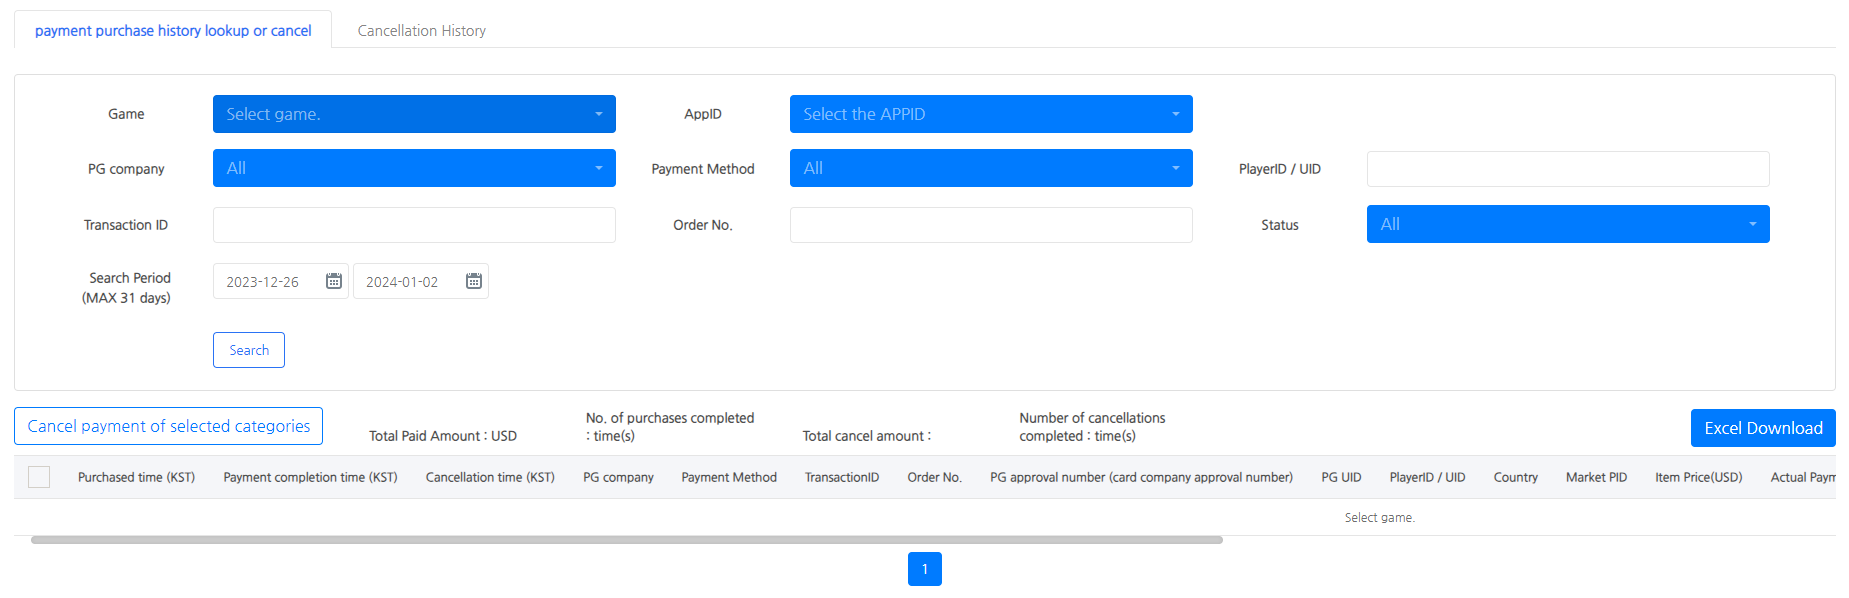Viewport: 1849px width, 598px height.
Task: Click the Search button
Action: click(x=249, y=350)
